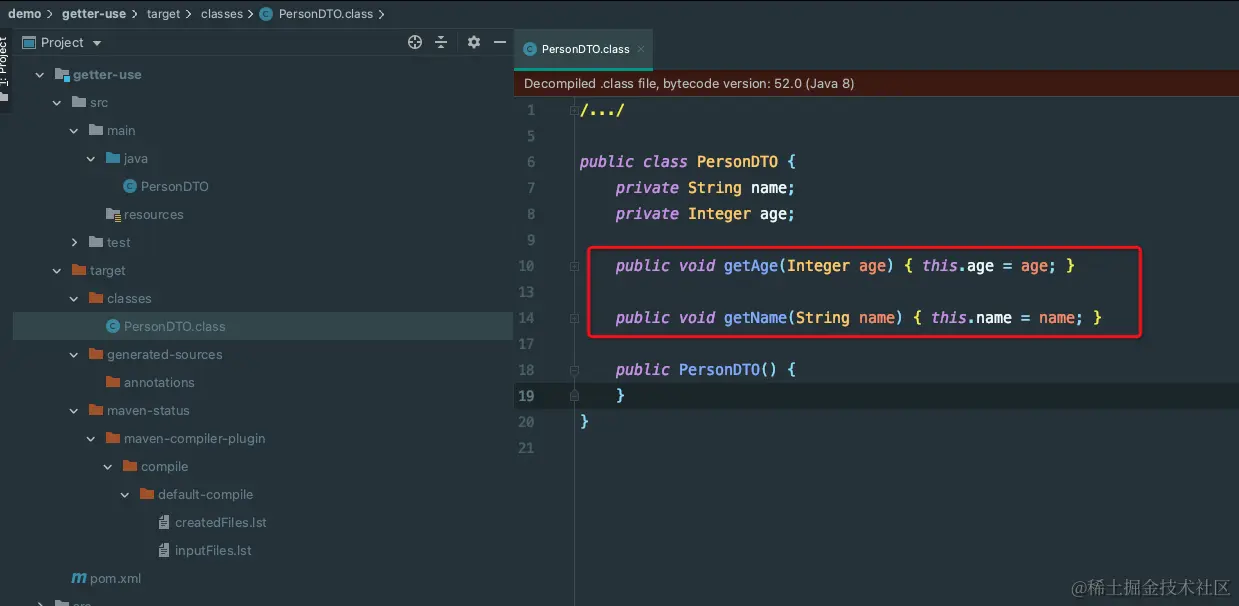Click the folded /.../ comment text
Image resolution: width=1239 pixels, height=606 pixels.
point(602,110)
